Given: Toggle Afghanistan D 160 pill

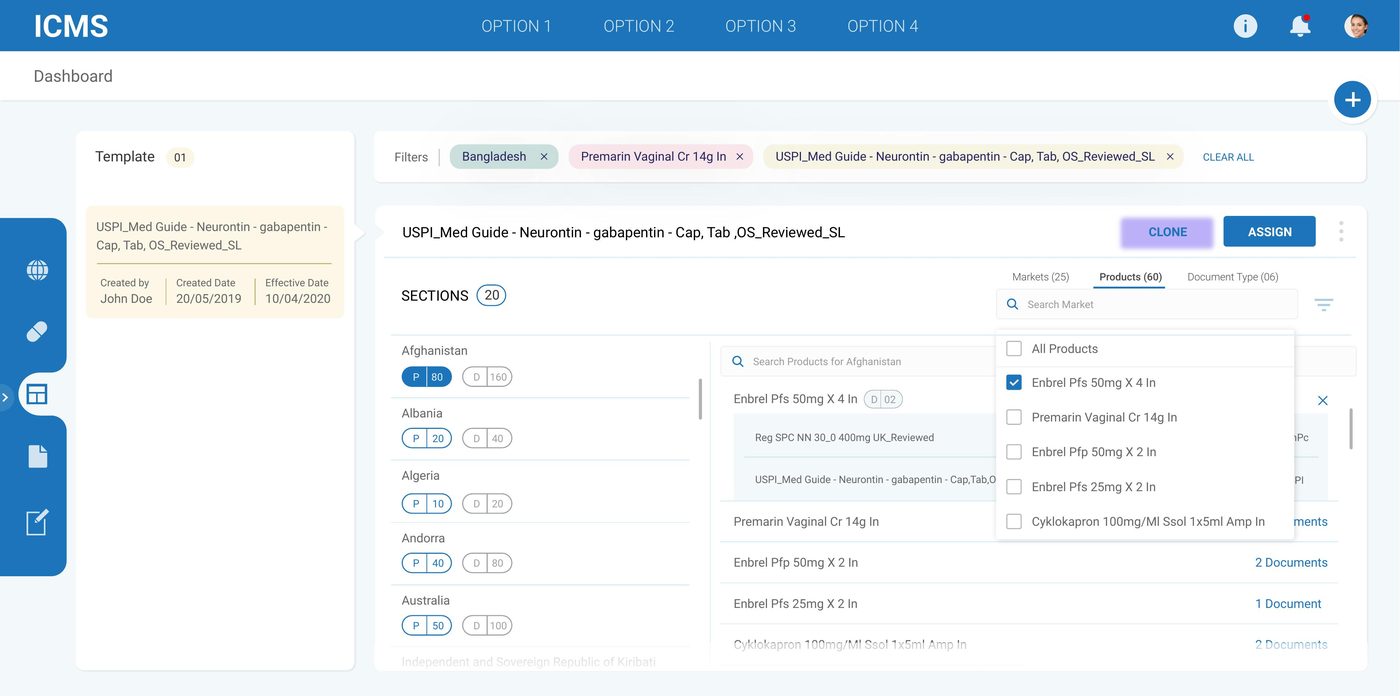Looking at the screenshot, I should (x=487, y=377).
